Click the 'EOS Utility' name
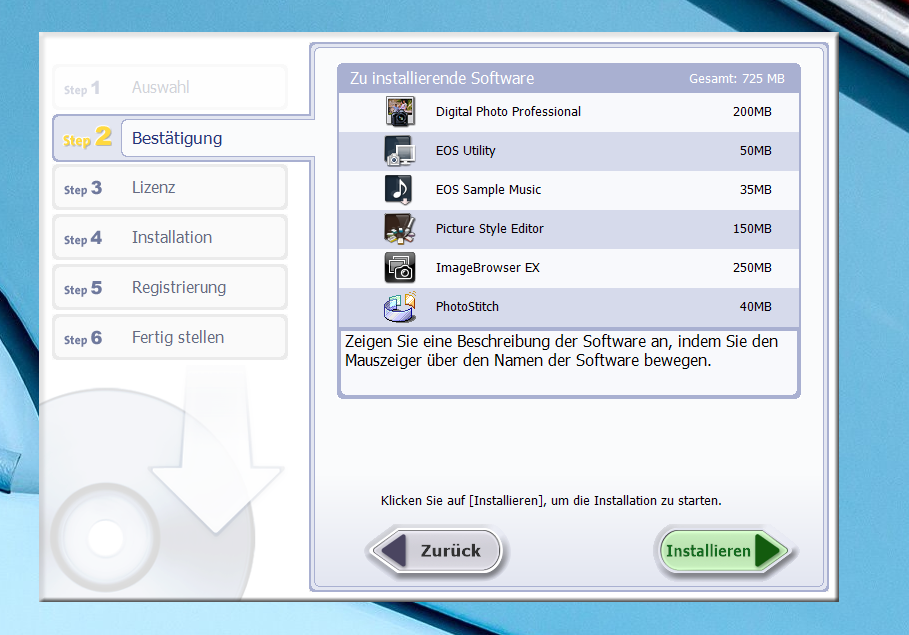 click(466, 151)
